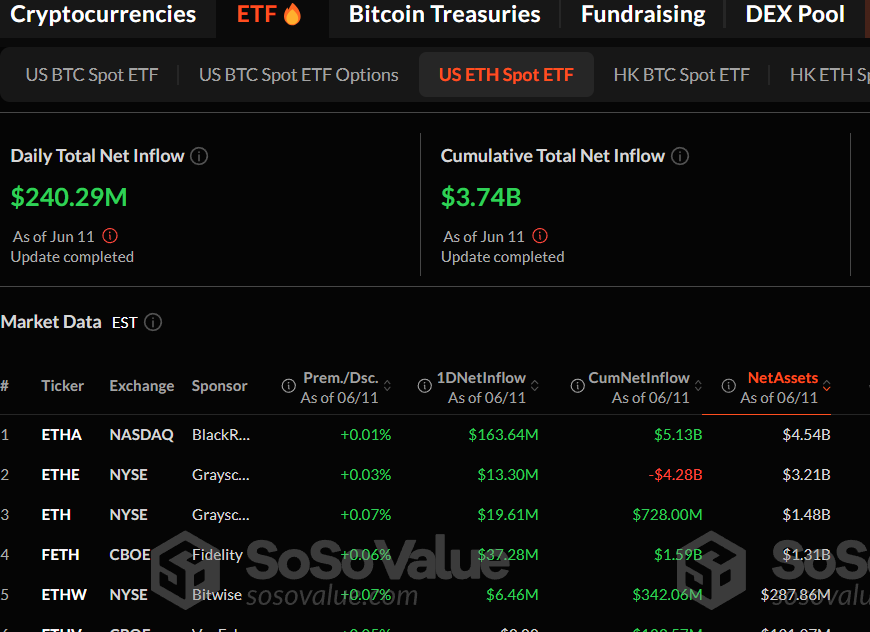Click the 1DNetInflow column header label
Image resolution: width=870 pixels, height=632 pixels.
coord(481,378)
